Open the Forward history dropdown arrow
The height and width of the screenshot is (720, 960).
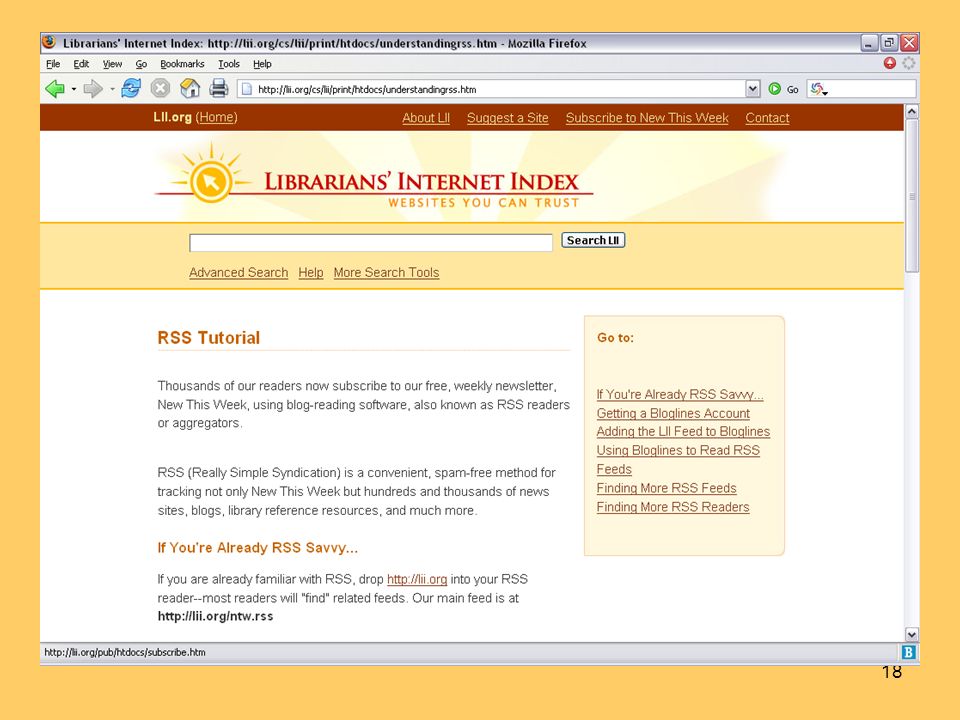pos(112,89)
